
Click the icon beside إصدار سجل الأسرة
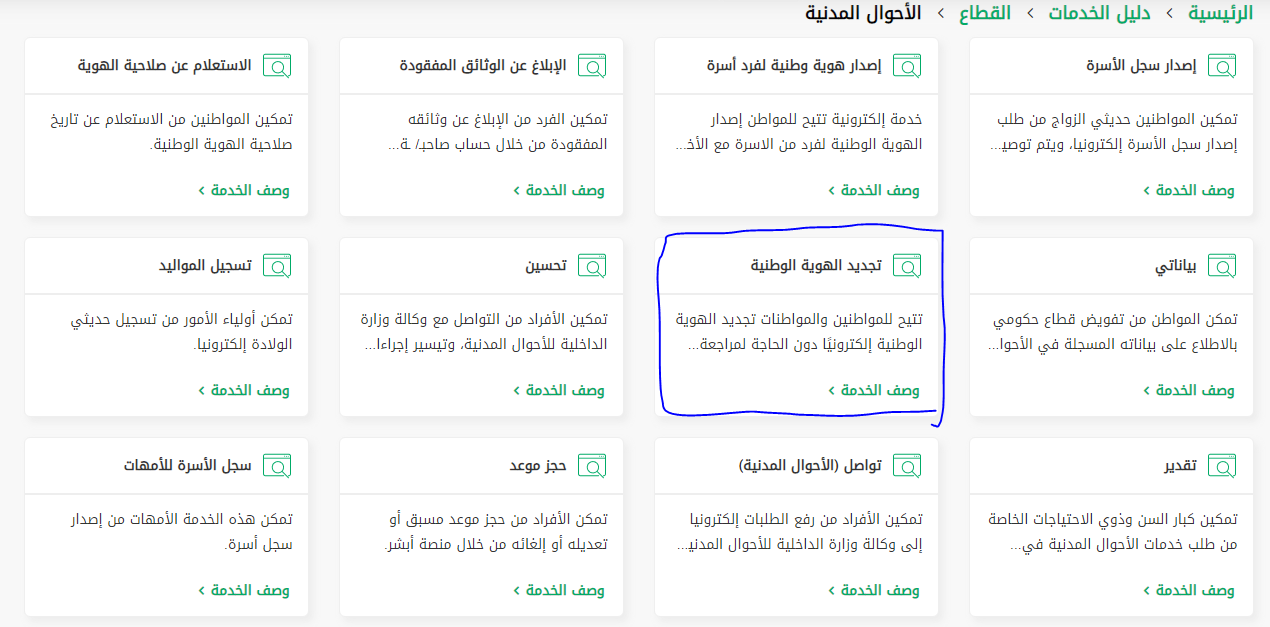click(1222, 66)
